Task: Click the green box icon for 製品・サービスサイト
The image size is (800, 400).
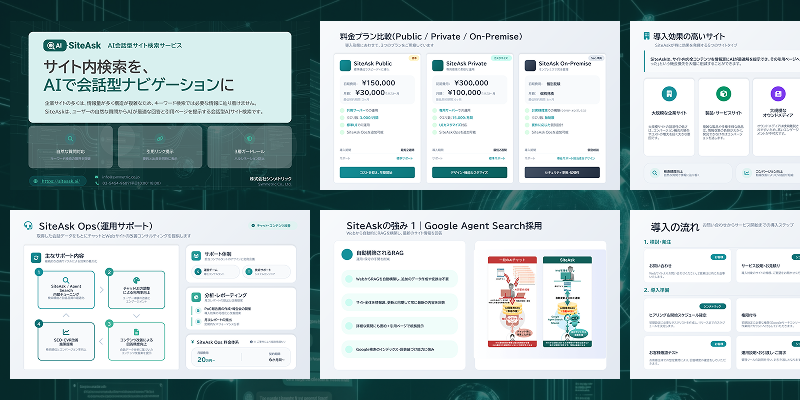Action: pyautogui.click(x=723, y=94)
